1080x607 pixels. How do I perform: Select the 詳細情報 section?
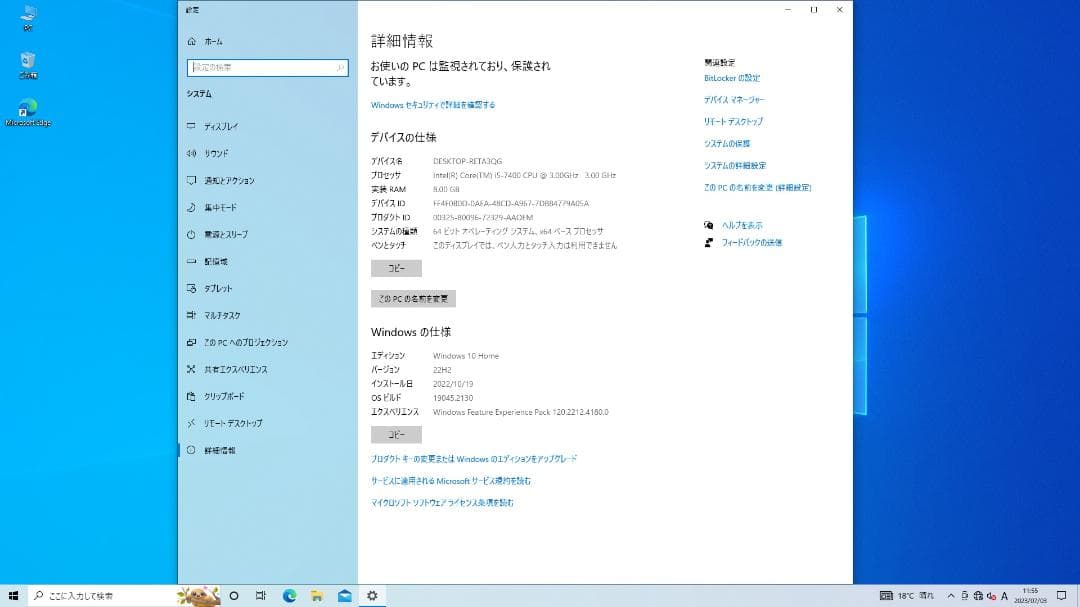click(x=213, y=450)
